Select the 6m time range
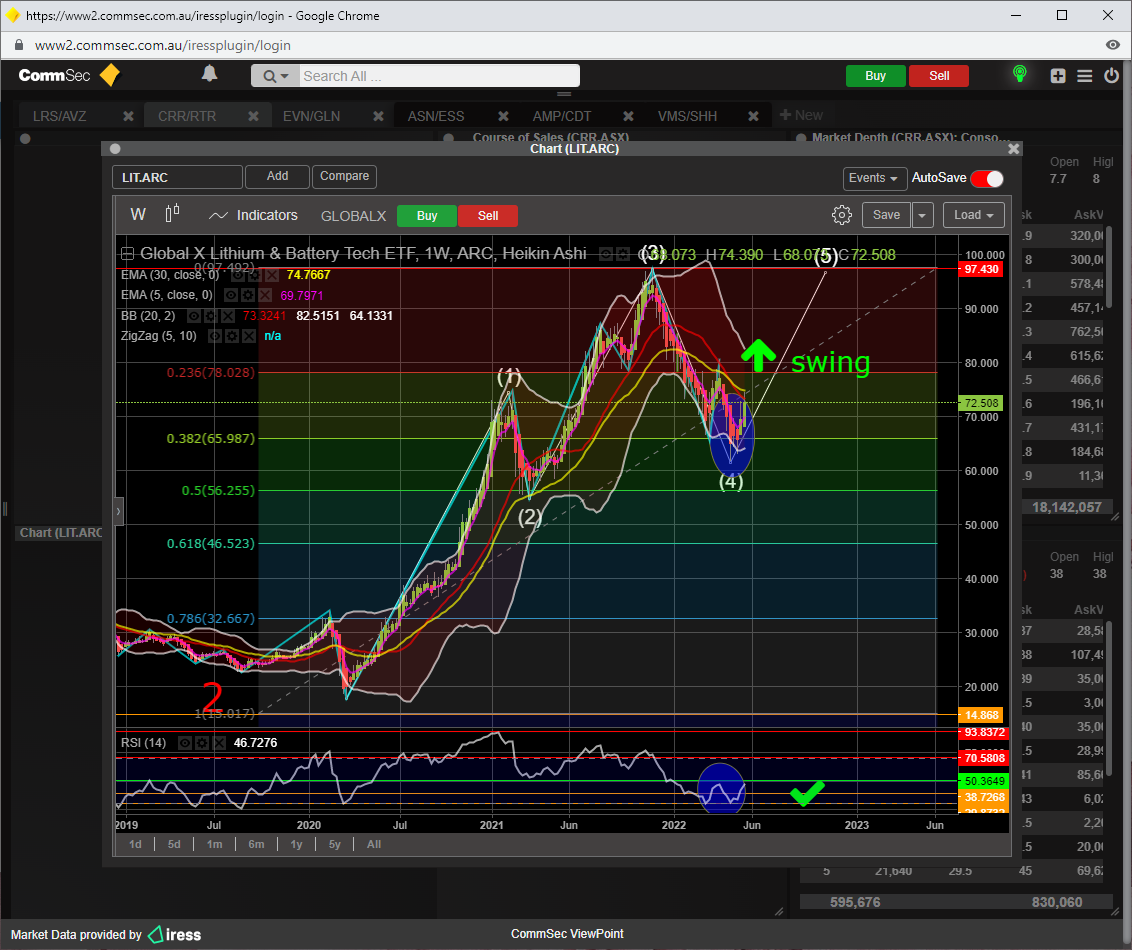 [x=256, y=844]
